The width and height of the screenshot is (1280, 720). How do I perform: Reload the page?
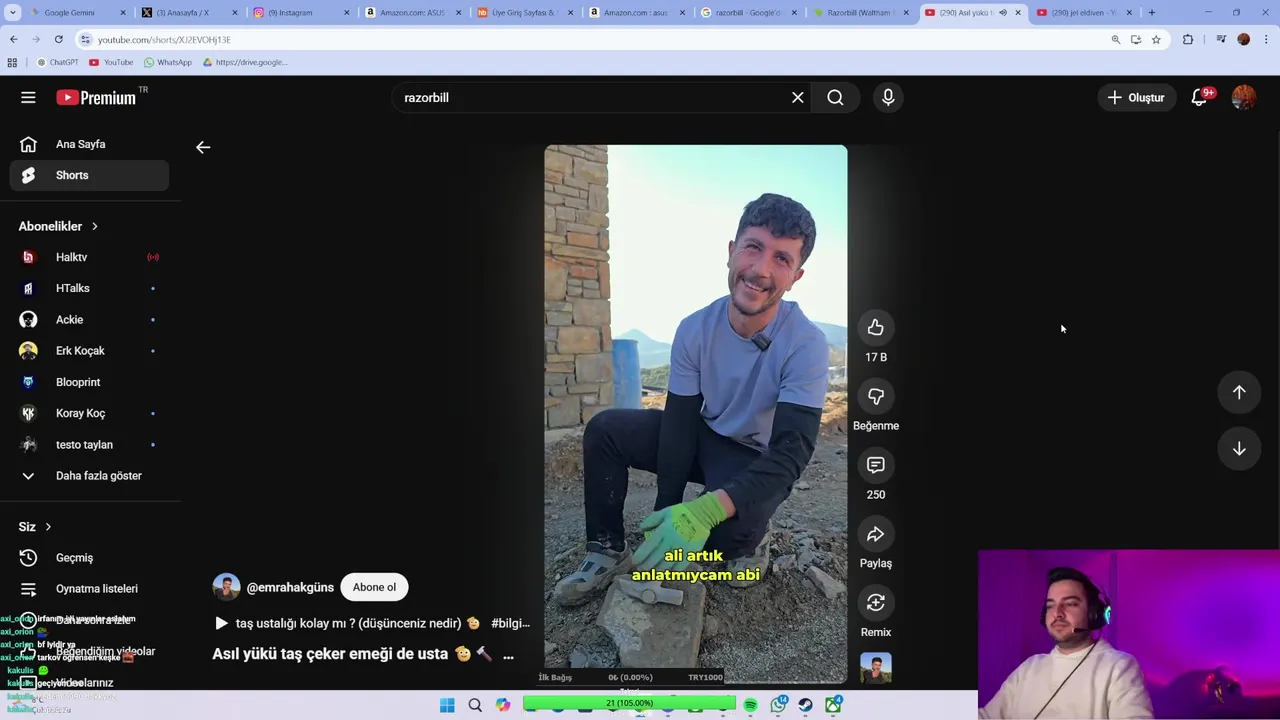pyautogui.click(x=58, y=39)
